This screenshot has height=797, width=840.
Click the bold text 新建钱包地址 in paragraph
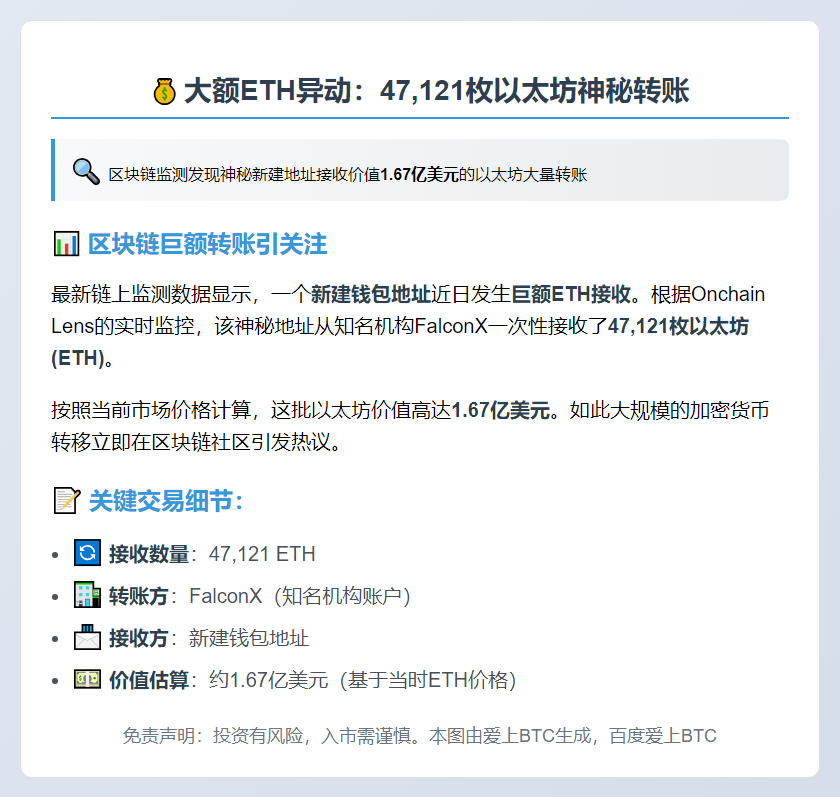371,294
